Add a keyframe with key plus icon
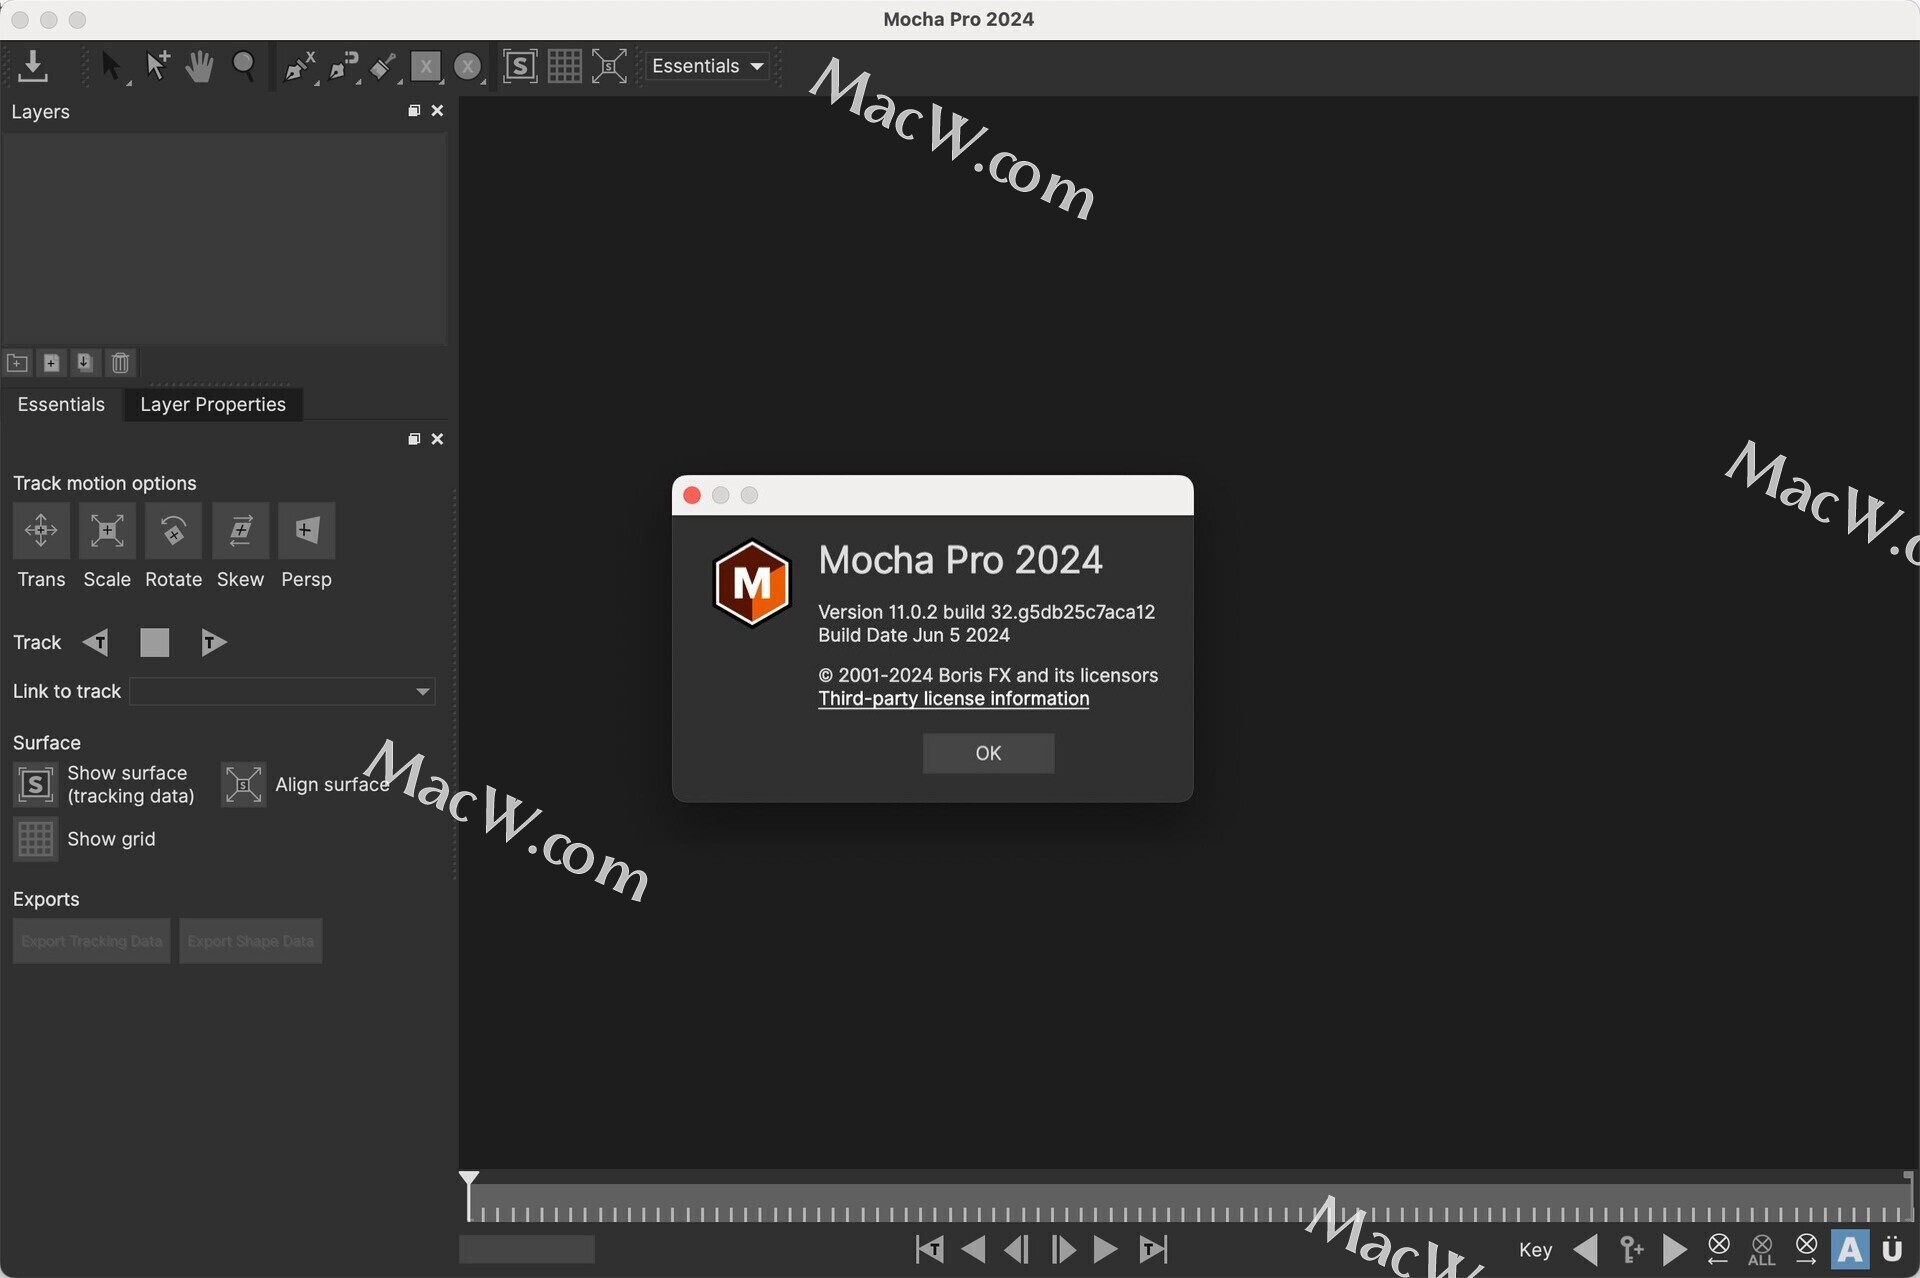1920x1278 pixels. [1631, 1250]
